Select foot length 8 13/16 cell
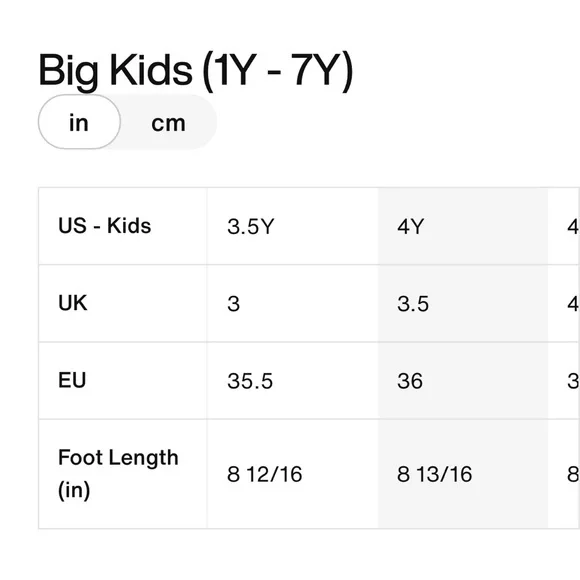 tap(463, 474)
